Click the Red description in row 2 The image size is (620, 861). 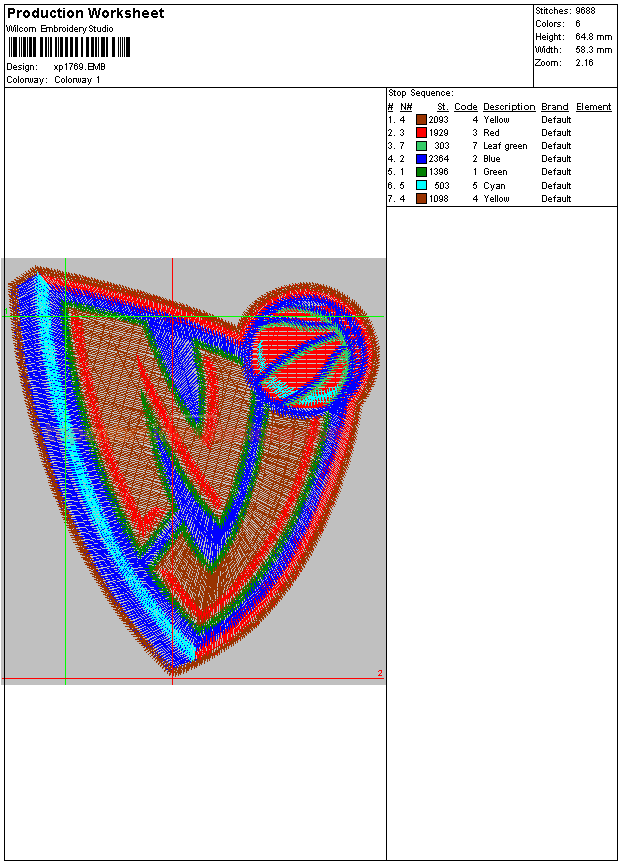(x=491, y=133)
